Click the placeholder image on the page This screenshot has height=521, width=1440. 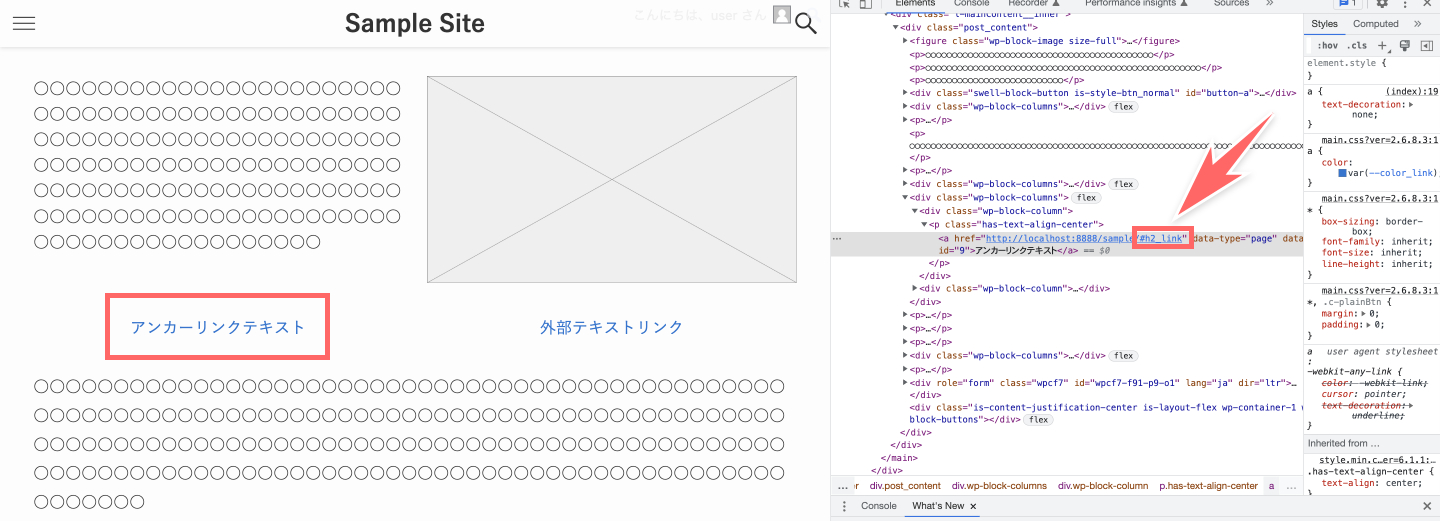pyautogui.click(x=612, y=179)
